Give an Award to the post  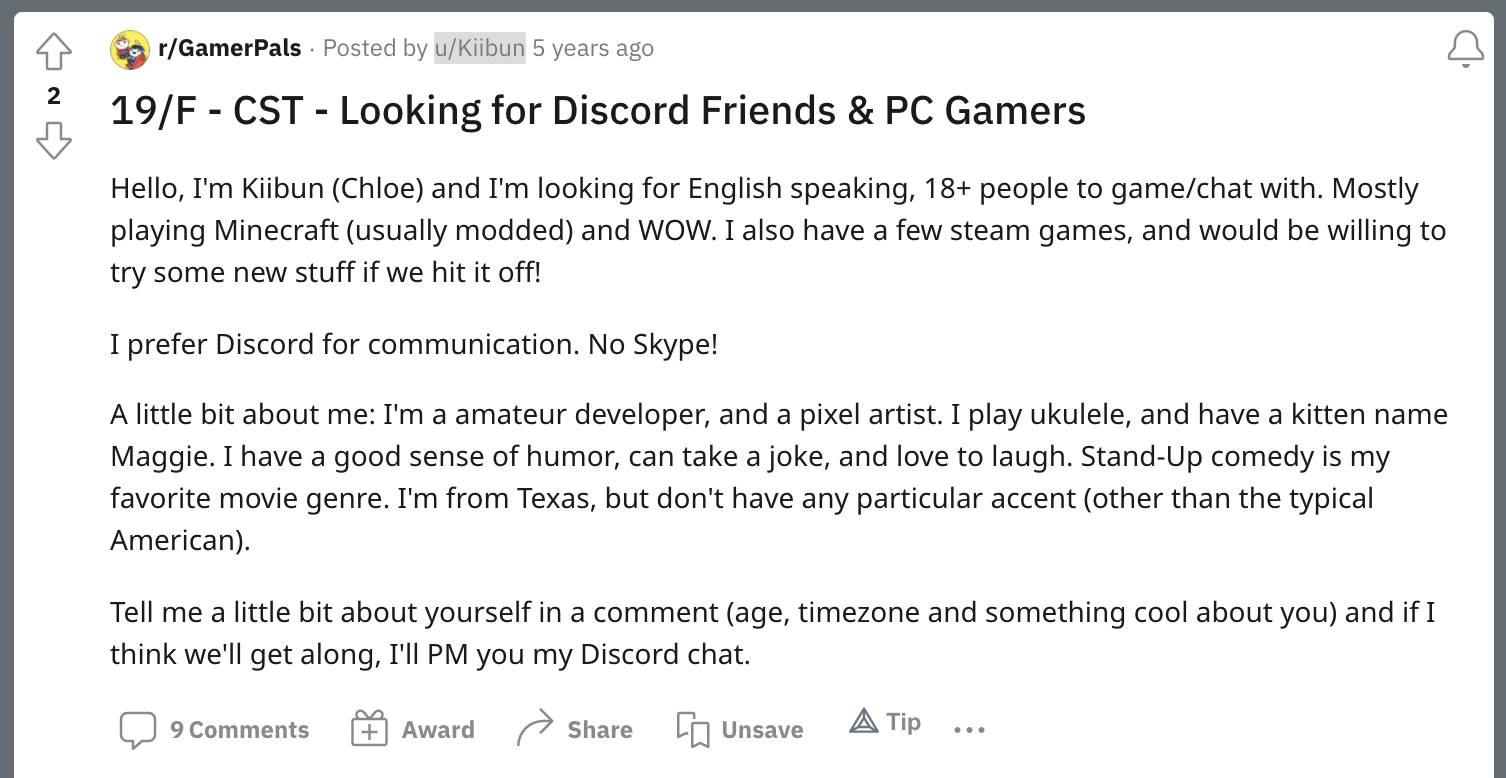(x=438, y=730)
